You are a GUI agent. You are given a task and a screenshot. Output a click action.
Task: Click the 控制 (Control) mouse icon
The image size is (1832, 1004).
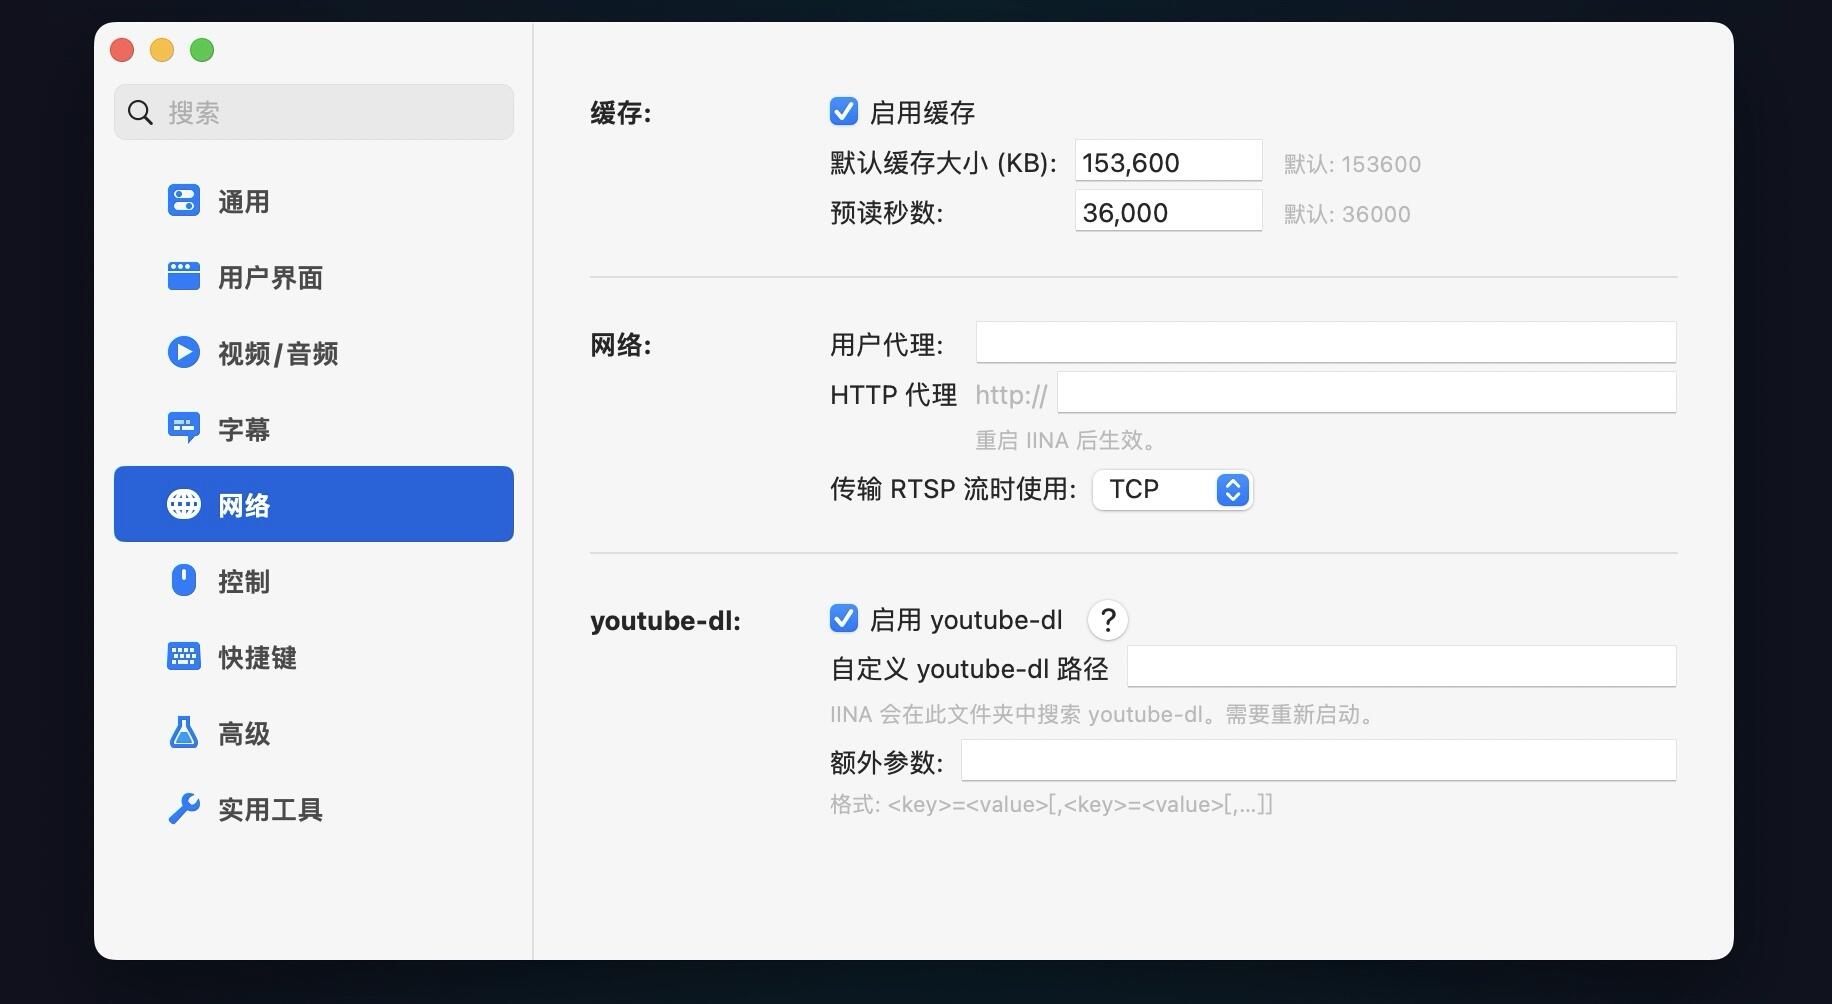click(184, 580)
